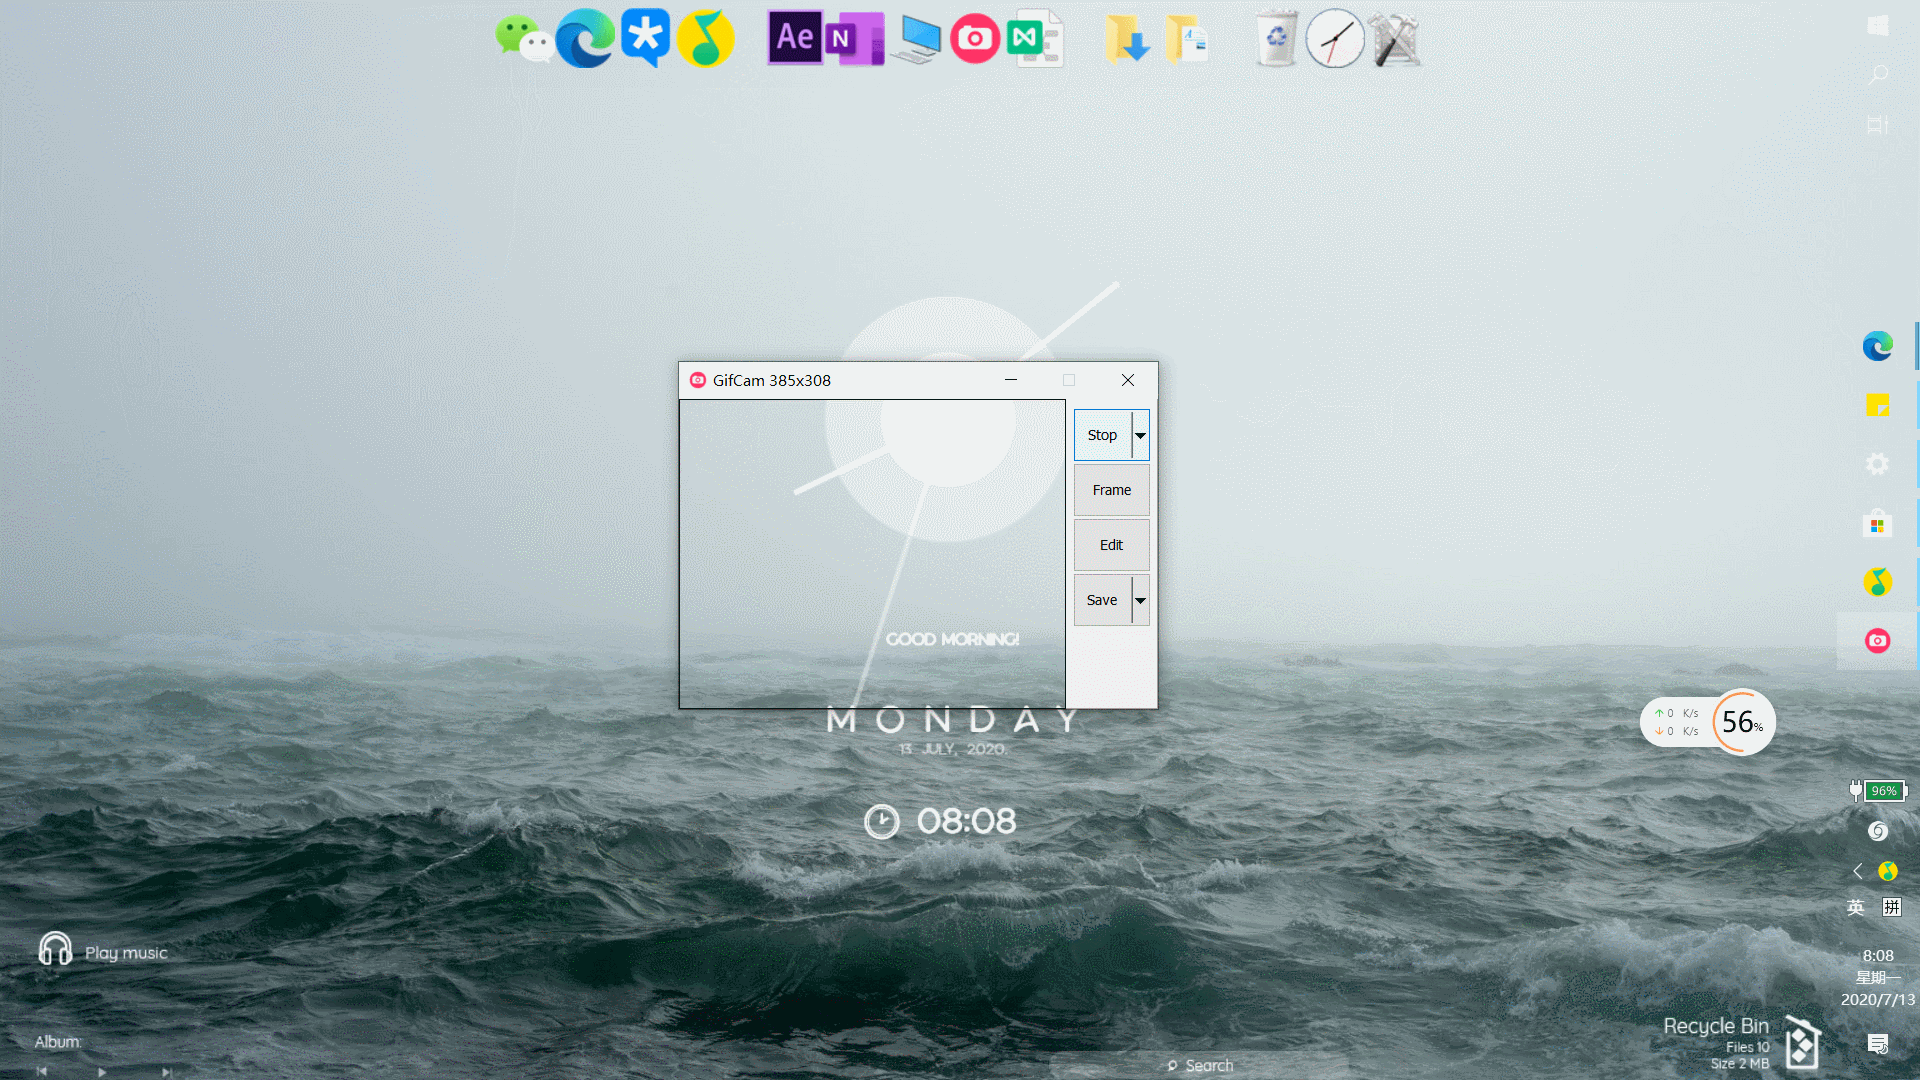Open Microsoft Store in the side taskbar
The image size is (1920, 1080).
pos(1878,523)
